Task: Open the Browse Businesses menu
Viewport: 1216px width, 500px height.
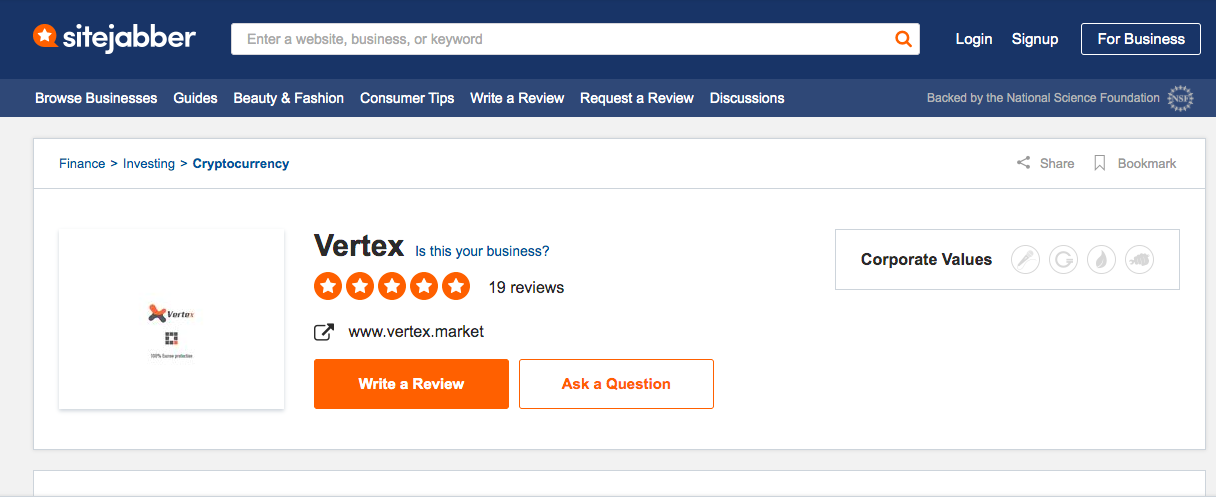Action: [96, 98]
